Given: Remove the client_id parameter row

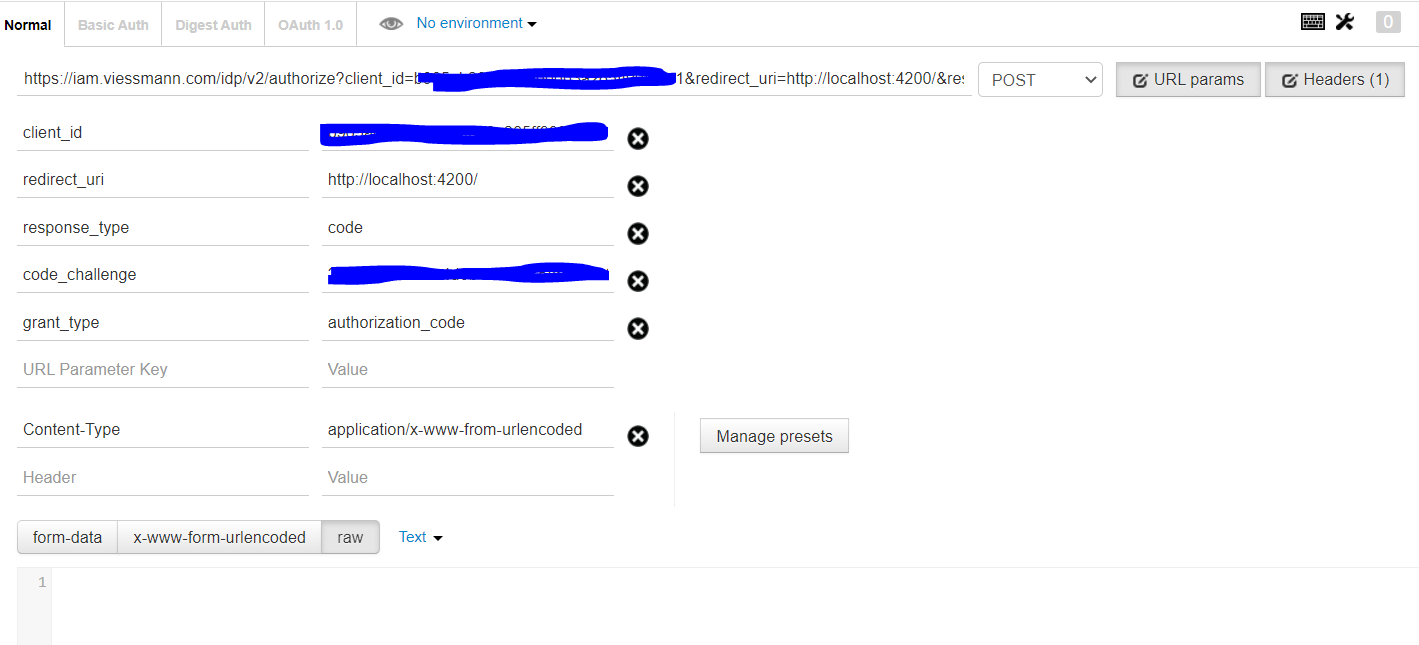Looking at the screenshot, I should [x=638, y=139].
